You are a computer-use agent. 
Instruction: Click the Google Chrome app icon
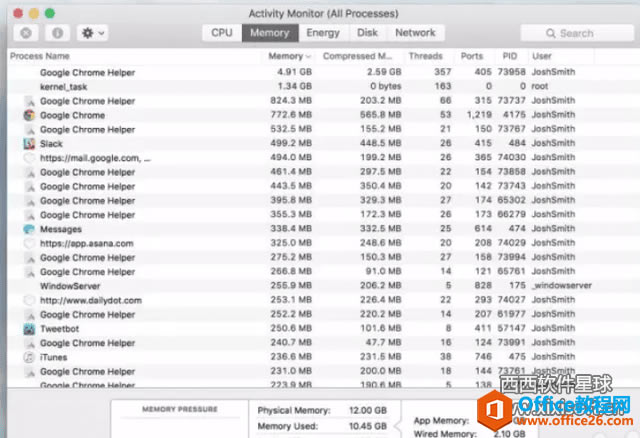29,115
